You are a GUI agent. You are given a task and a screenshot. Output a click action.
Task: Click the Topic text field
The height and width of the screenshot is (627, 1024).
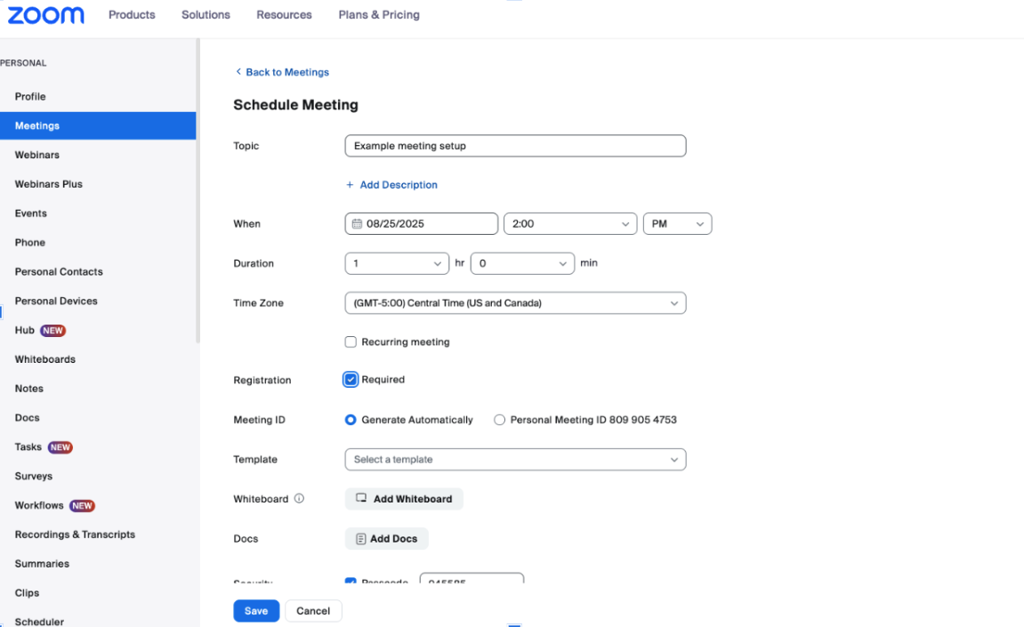515,146
